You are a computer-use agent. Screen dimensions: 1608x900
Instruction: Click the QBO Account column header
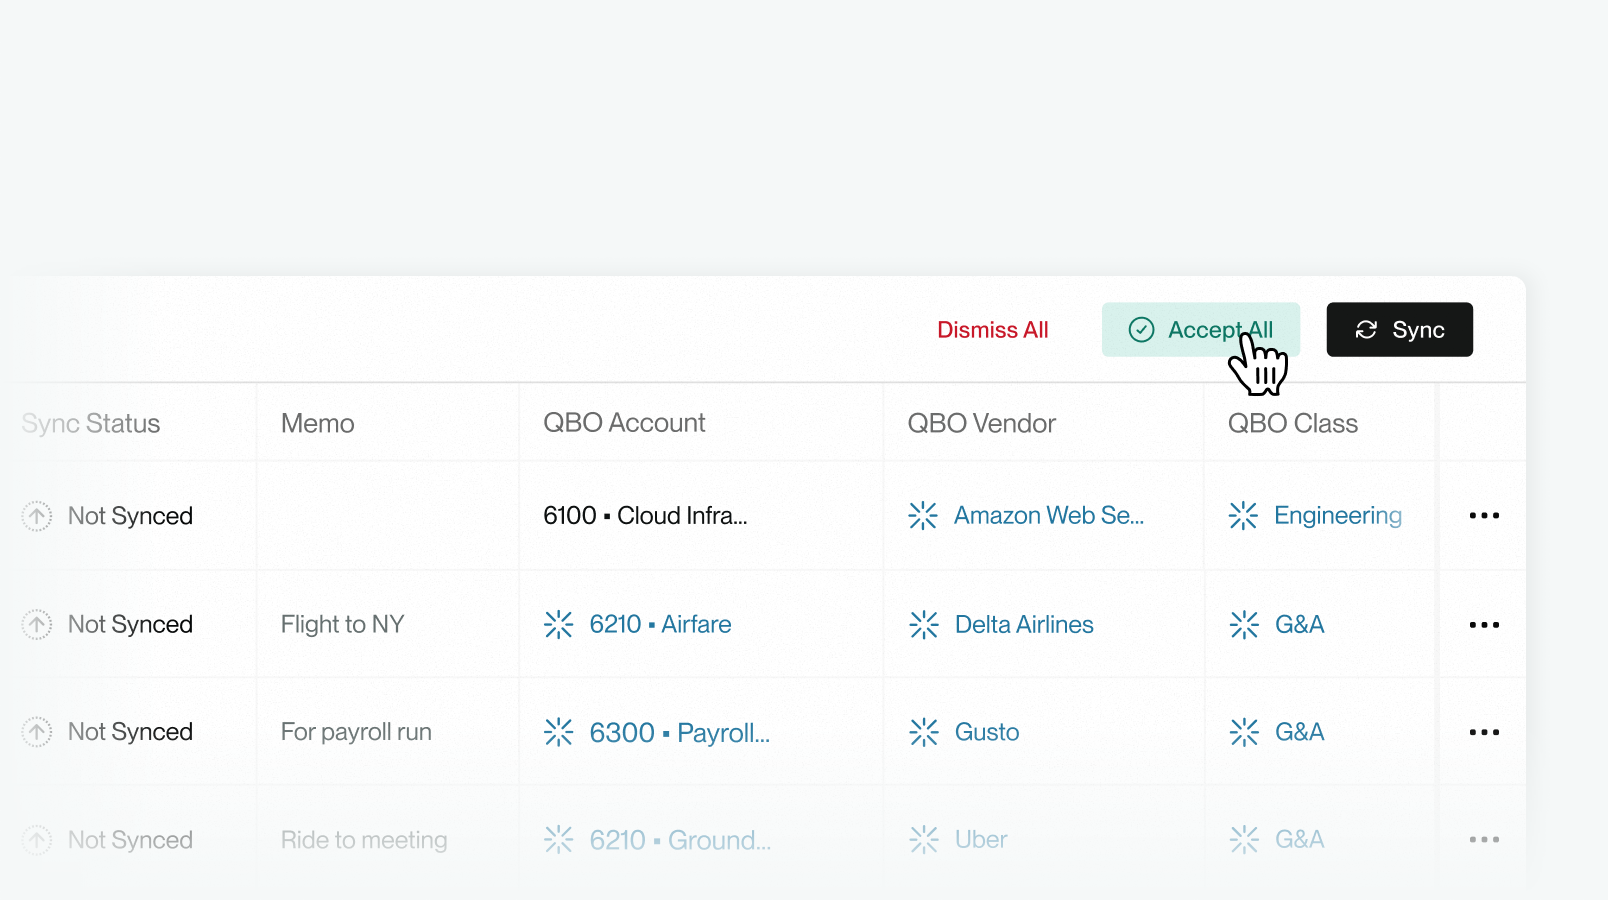624,423
